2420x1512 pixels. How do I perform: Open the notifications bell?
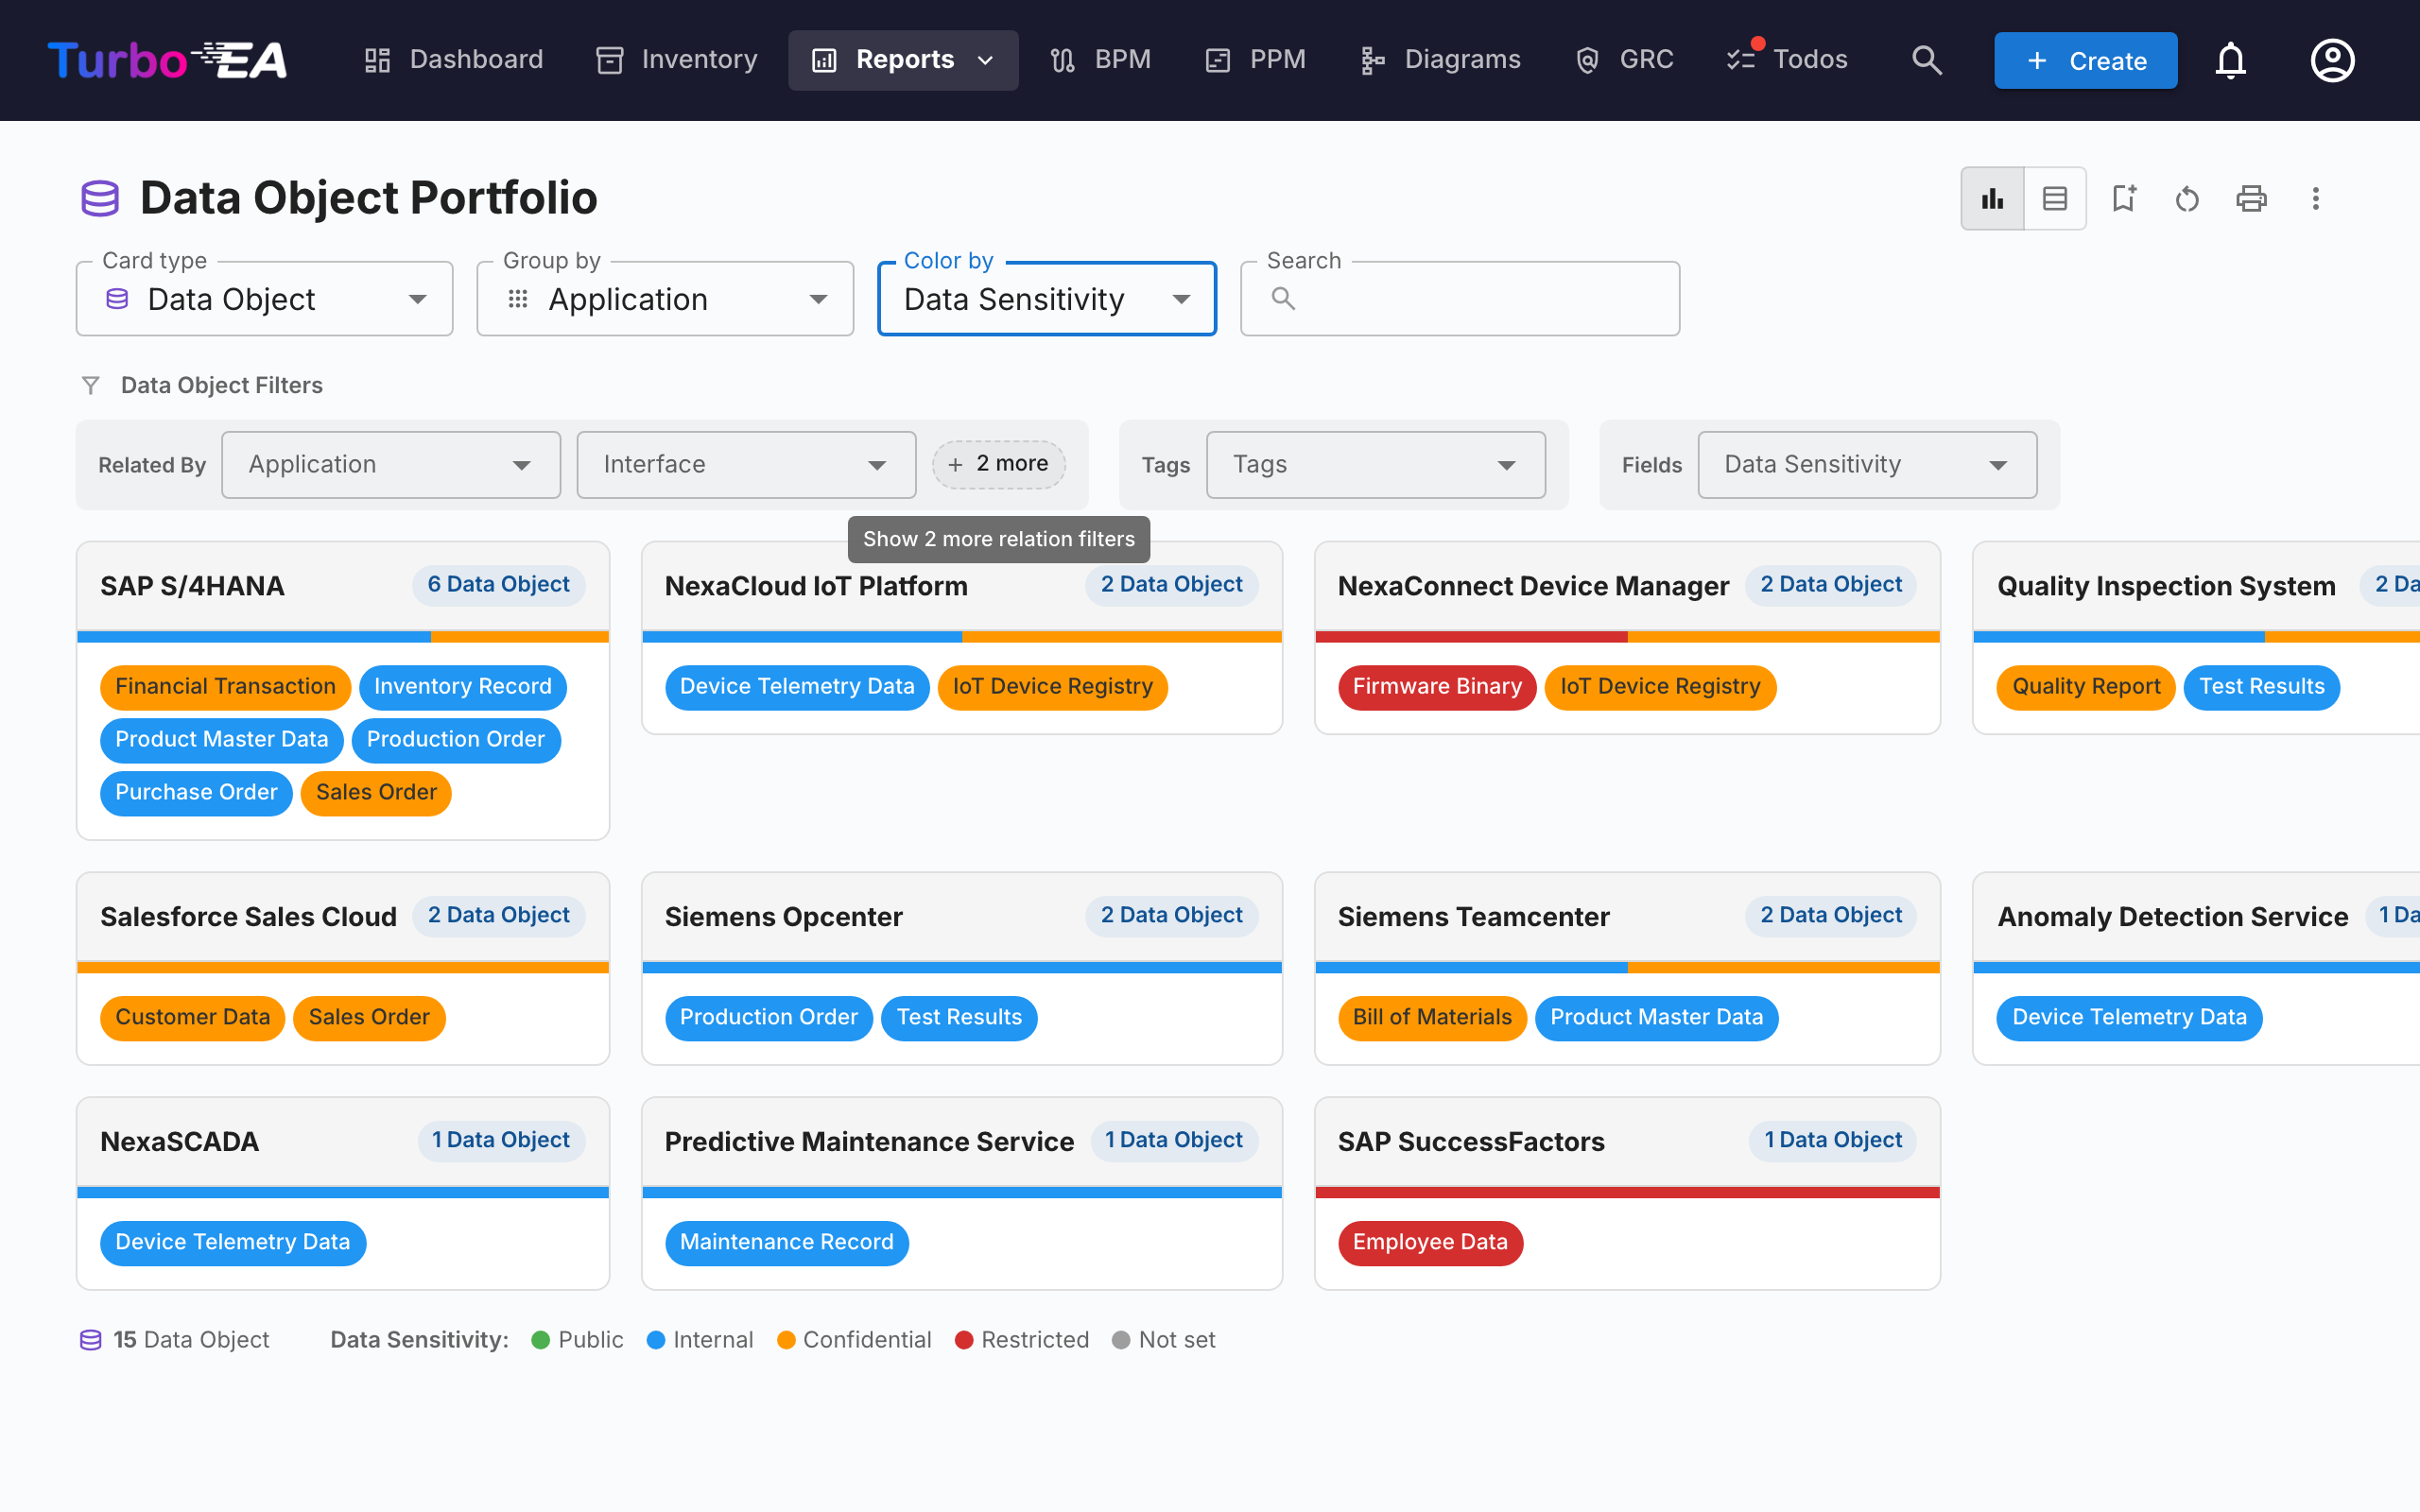tap(2230, 60)
